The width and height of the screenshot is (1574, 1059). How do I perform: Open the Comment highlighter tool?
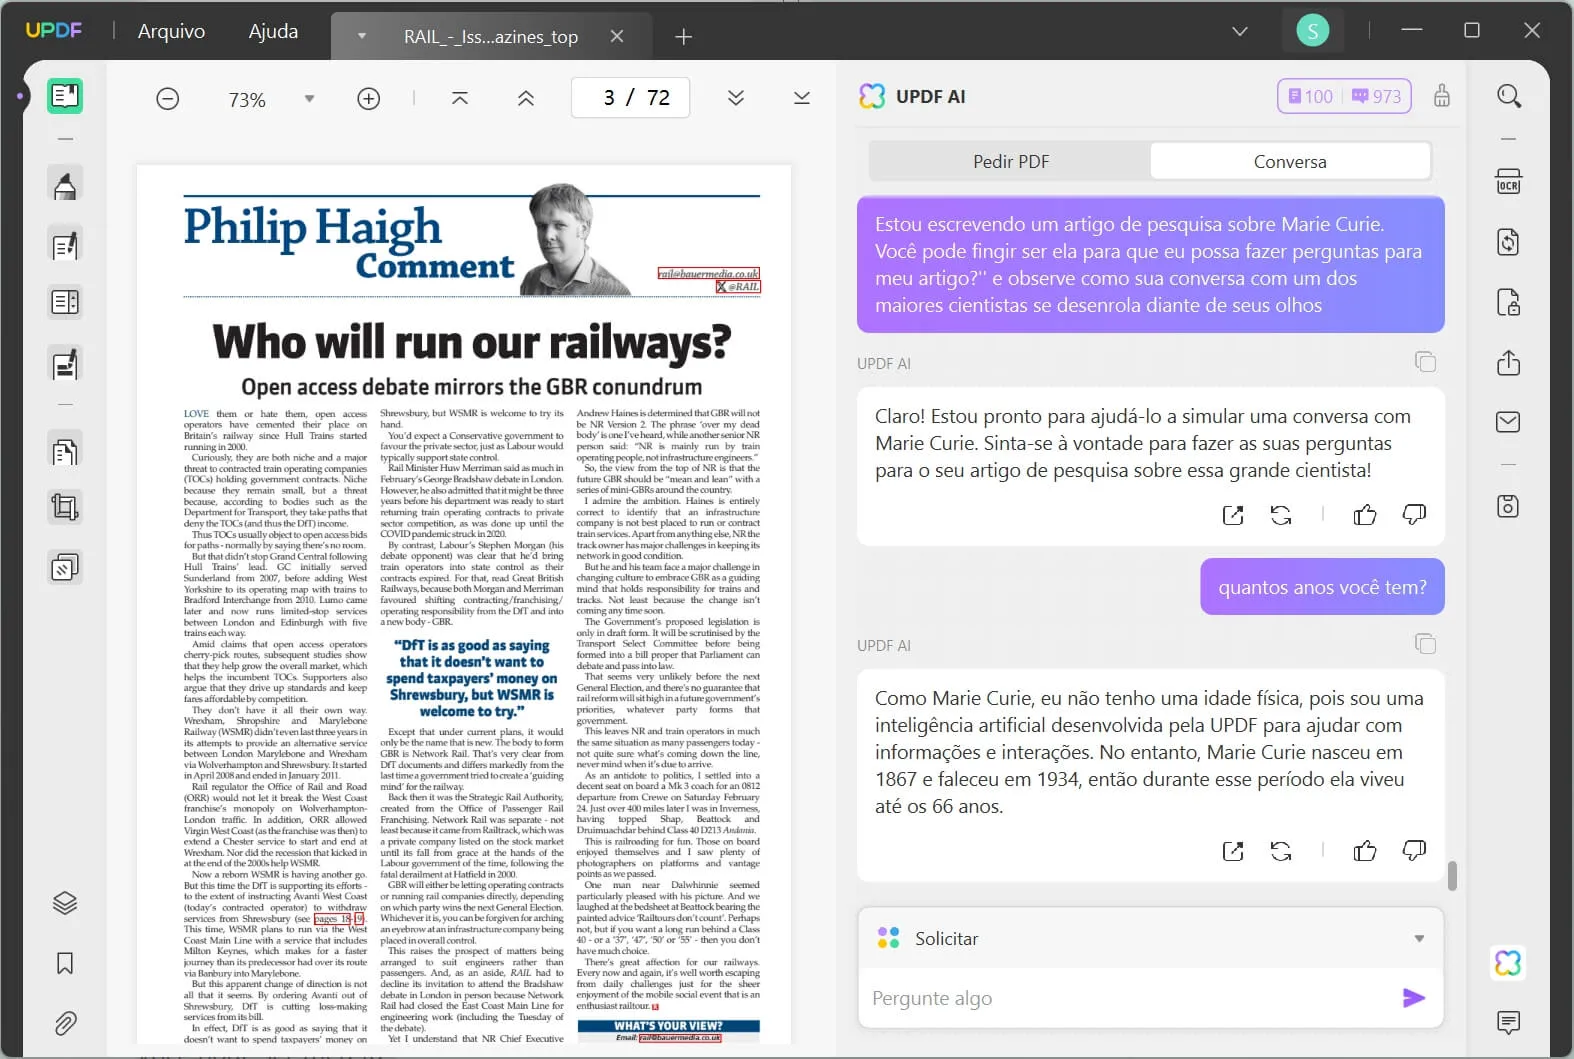tap(65, 186)
